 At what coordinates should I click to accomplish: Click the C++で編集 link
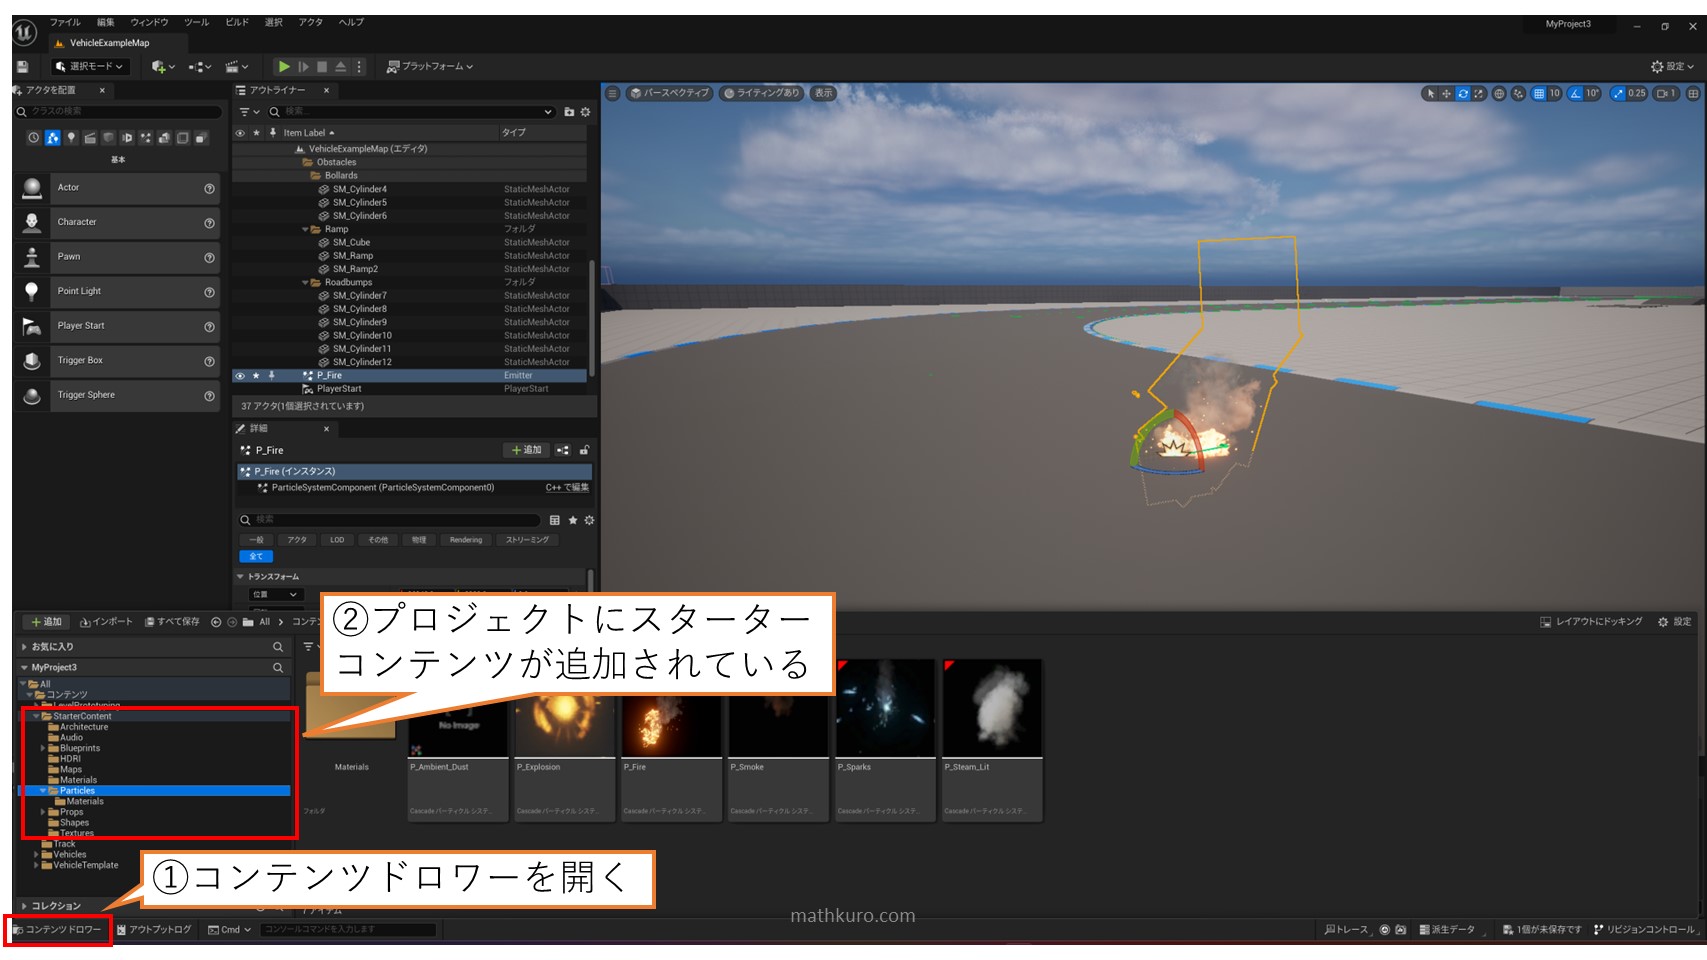point(567,488)
